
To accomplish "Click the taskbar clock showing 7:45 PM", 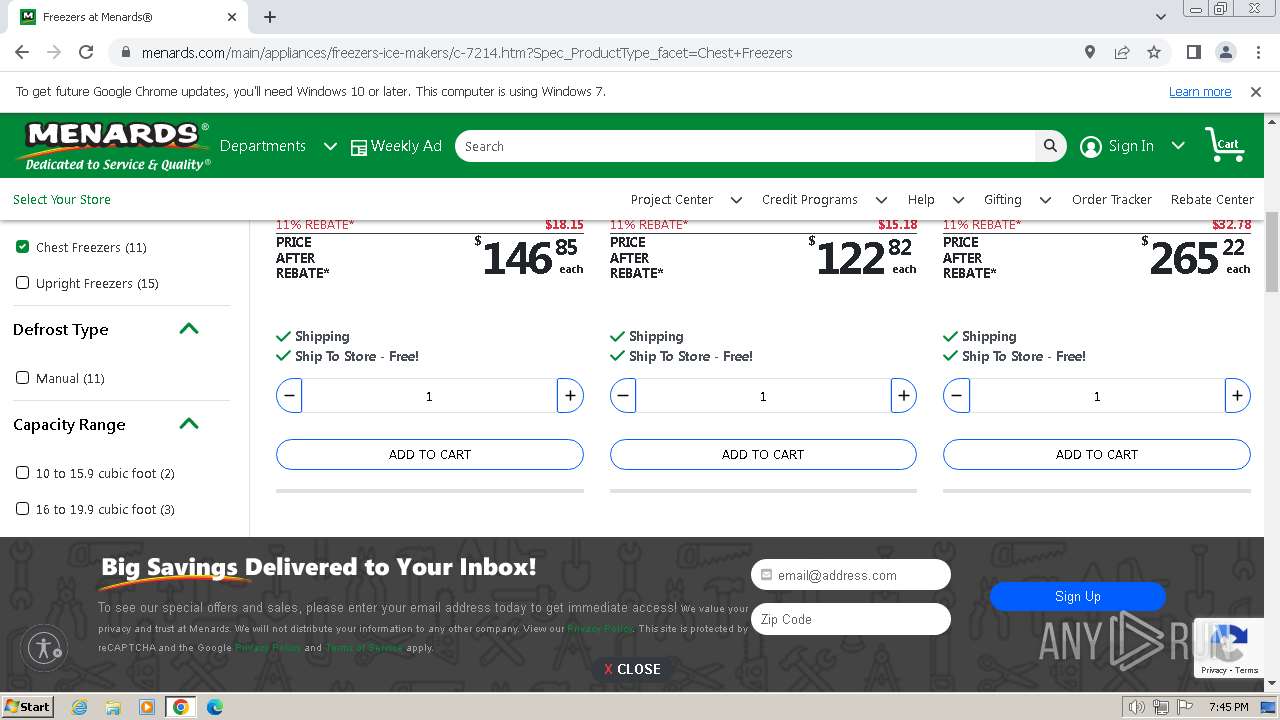I will tap(1228, 707).
